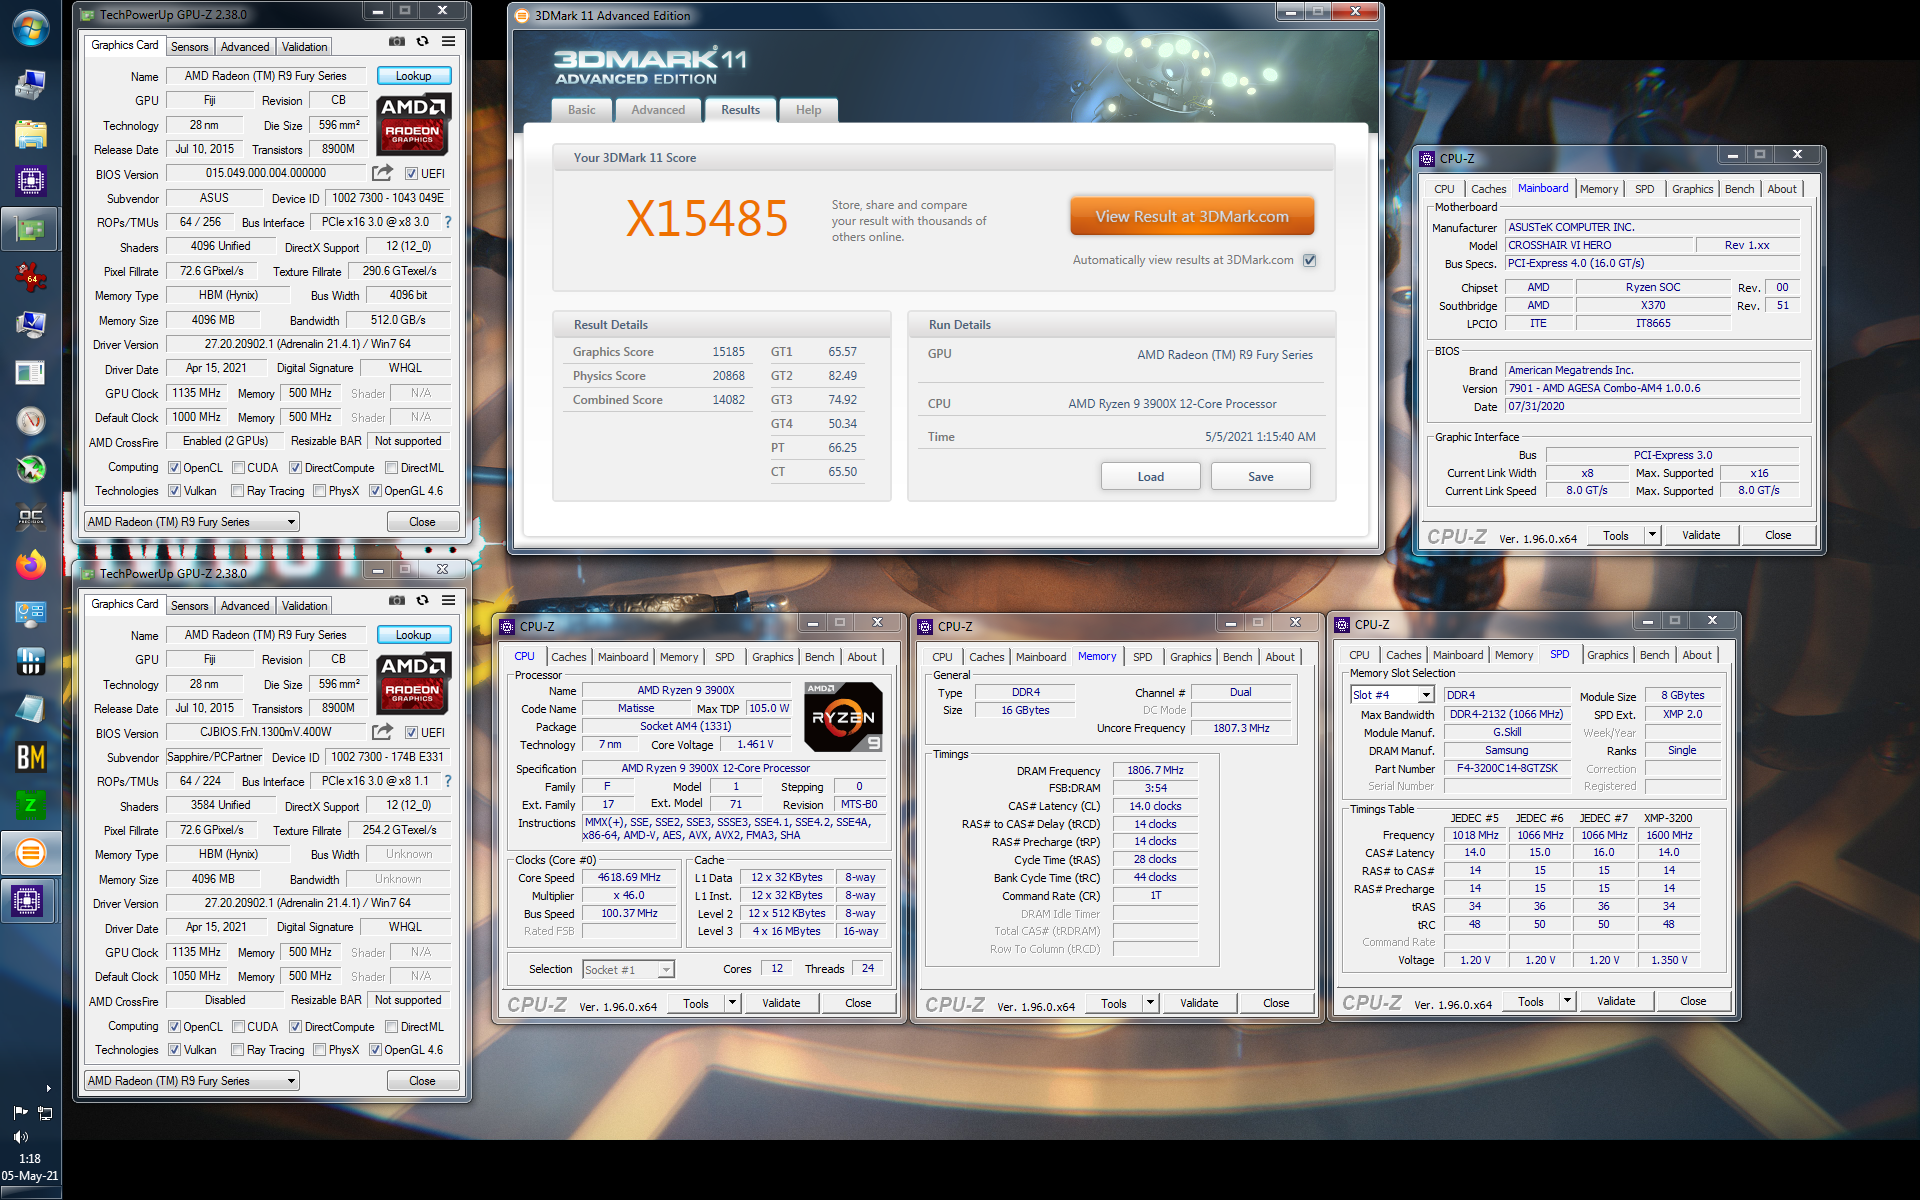Click the X15485 score text
This screenshot has height=1200, width=1920.
(x=707, y=218)
